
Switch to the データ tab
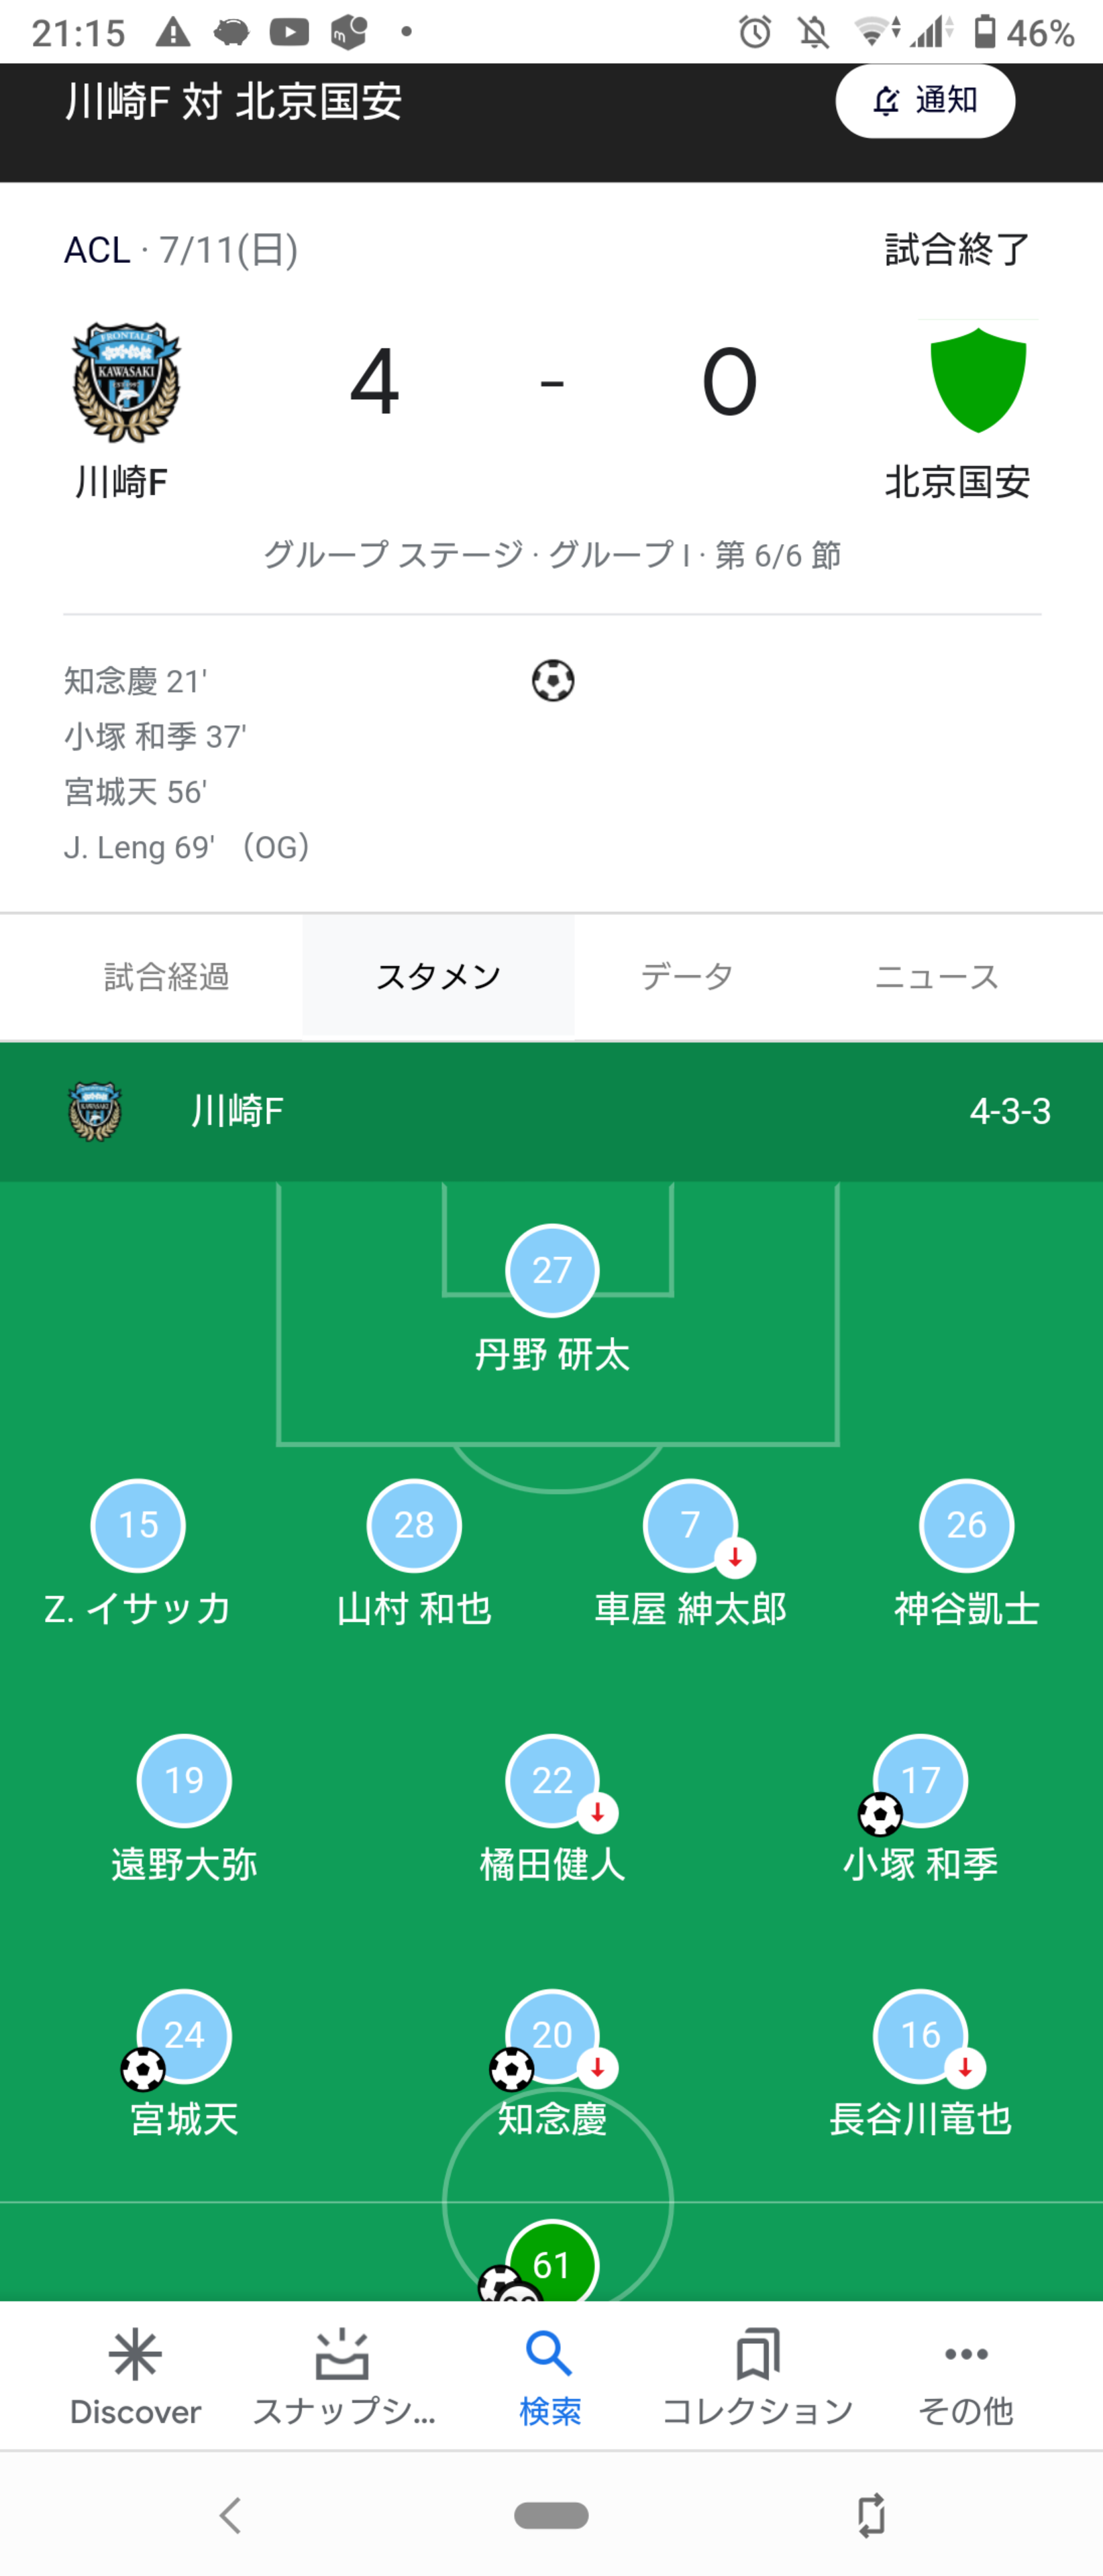pos(687,977)
